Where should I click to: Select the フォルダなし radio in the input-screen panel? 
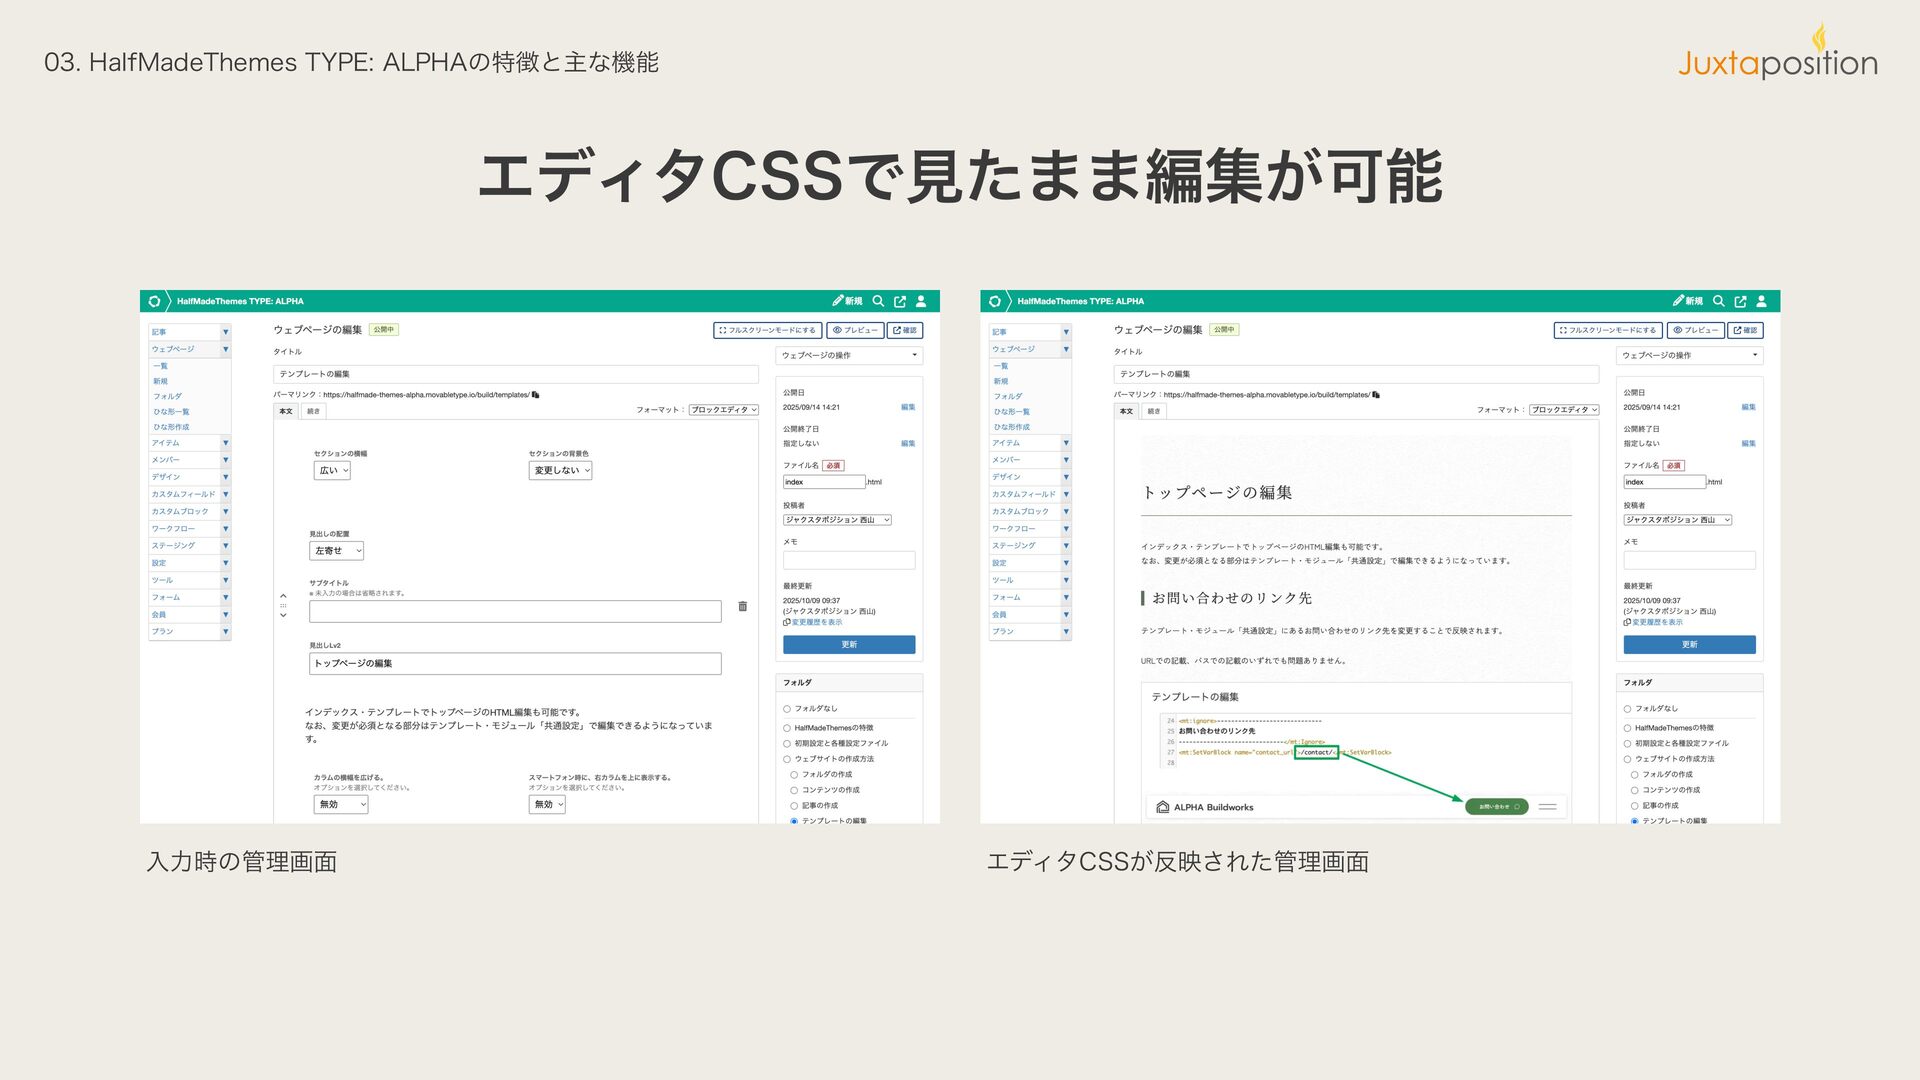pyautogui.click(x=787, y=709)
